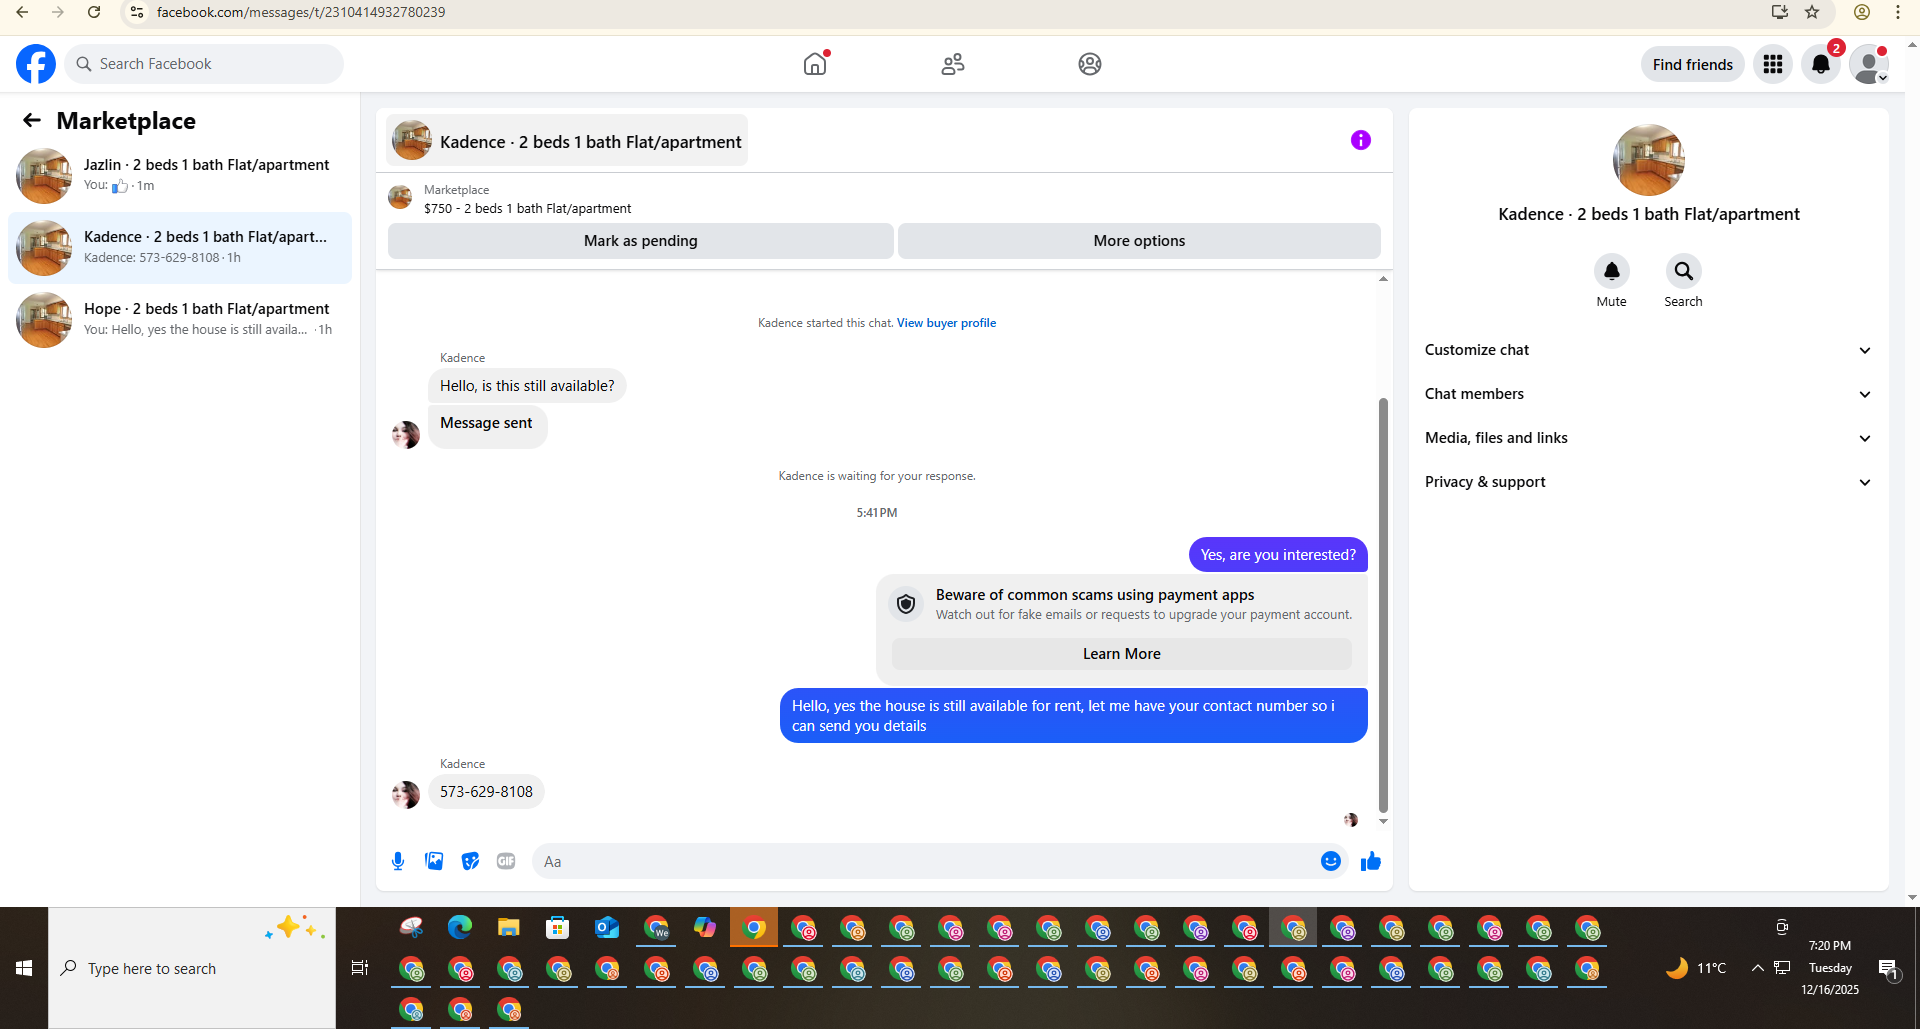Image resolution: width=1920 pixels, height=1029 pixels.
Task: Bookmark this page with the star
Action: (1812, 12)
